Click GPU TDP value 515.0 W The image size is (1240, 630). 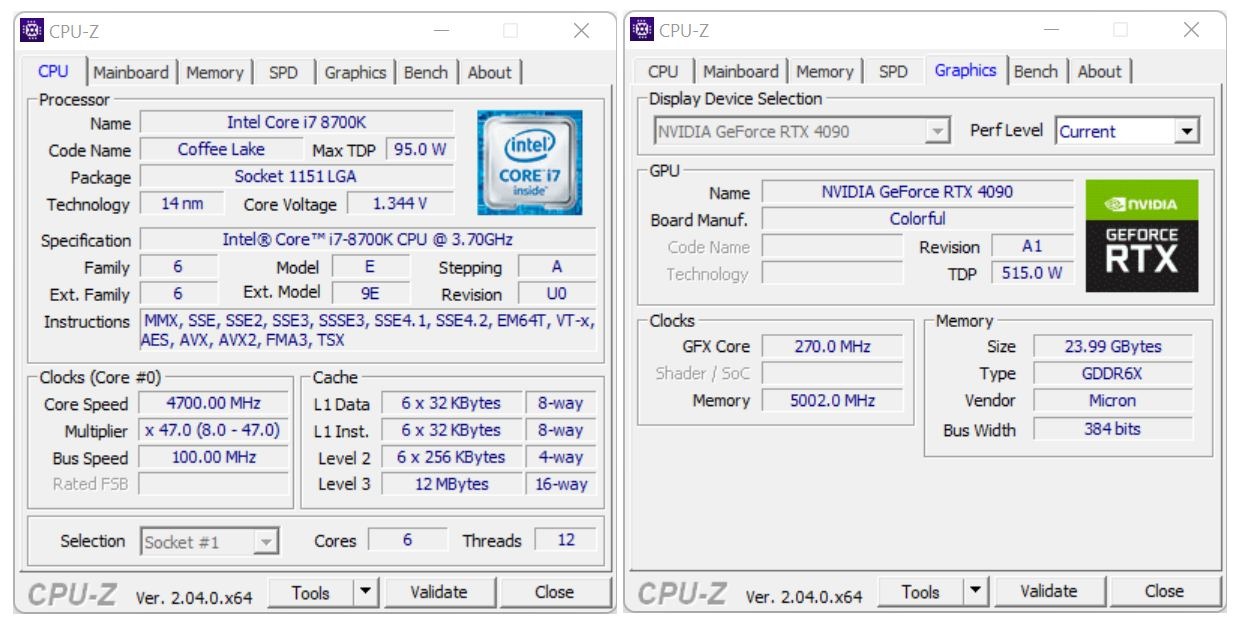(x=1032, y=273)
